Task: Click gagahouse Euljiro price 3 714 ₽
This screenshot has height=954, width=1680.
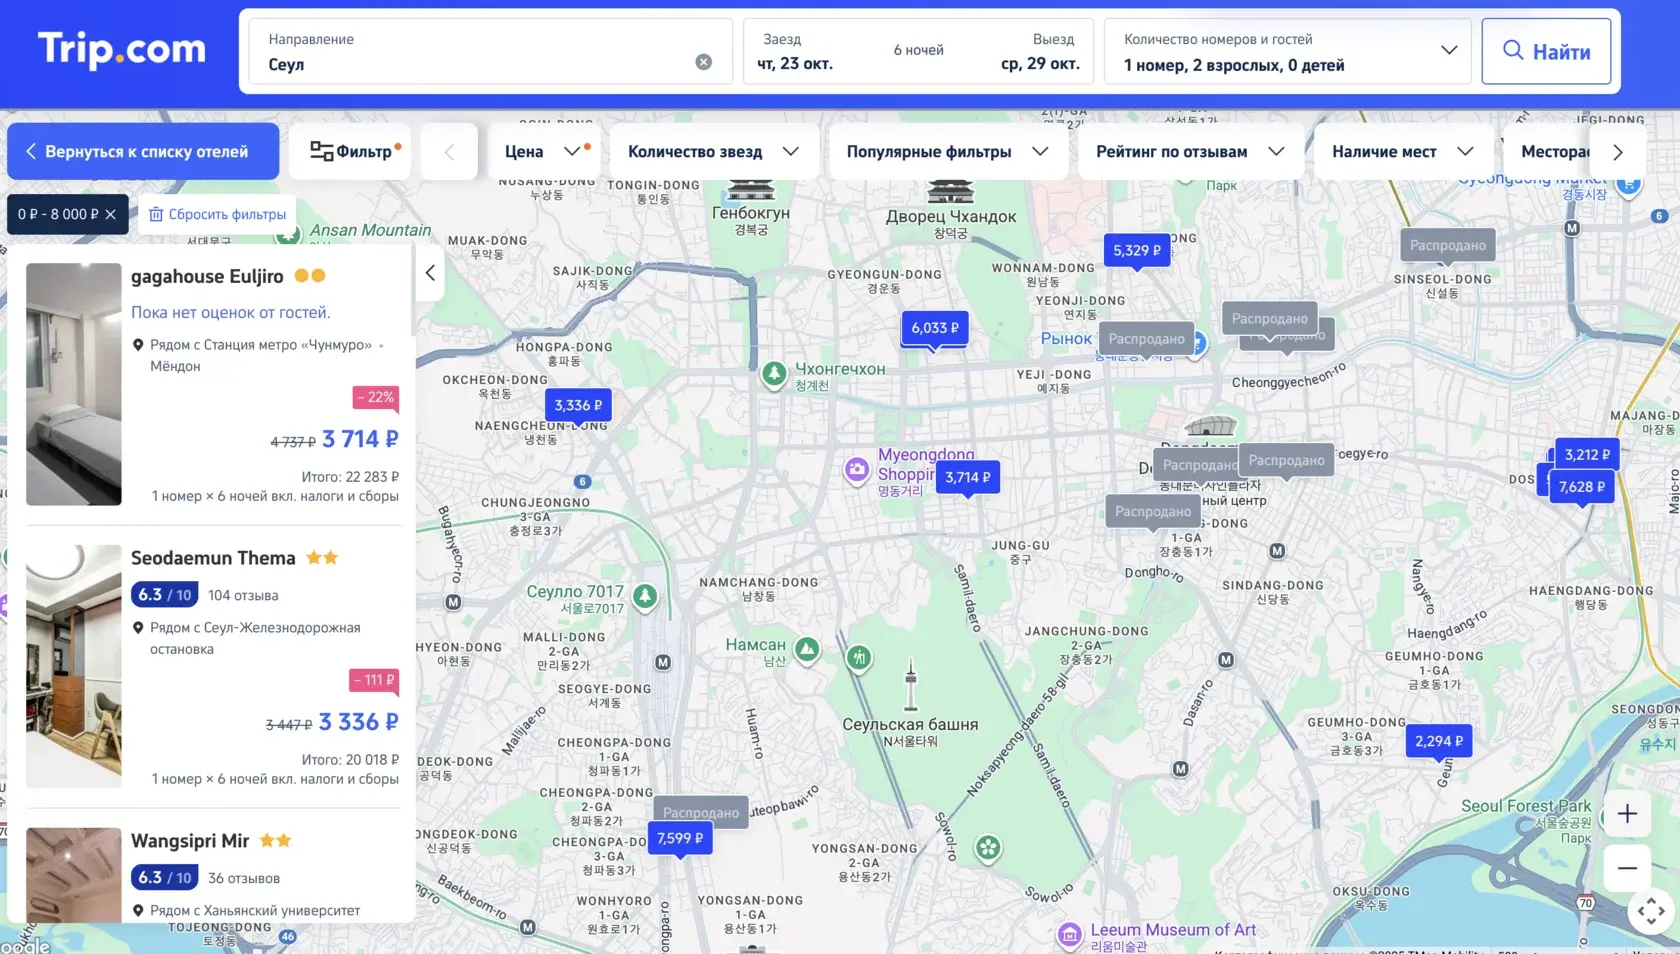Action: tap(360, 439)
